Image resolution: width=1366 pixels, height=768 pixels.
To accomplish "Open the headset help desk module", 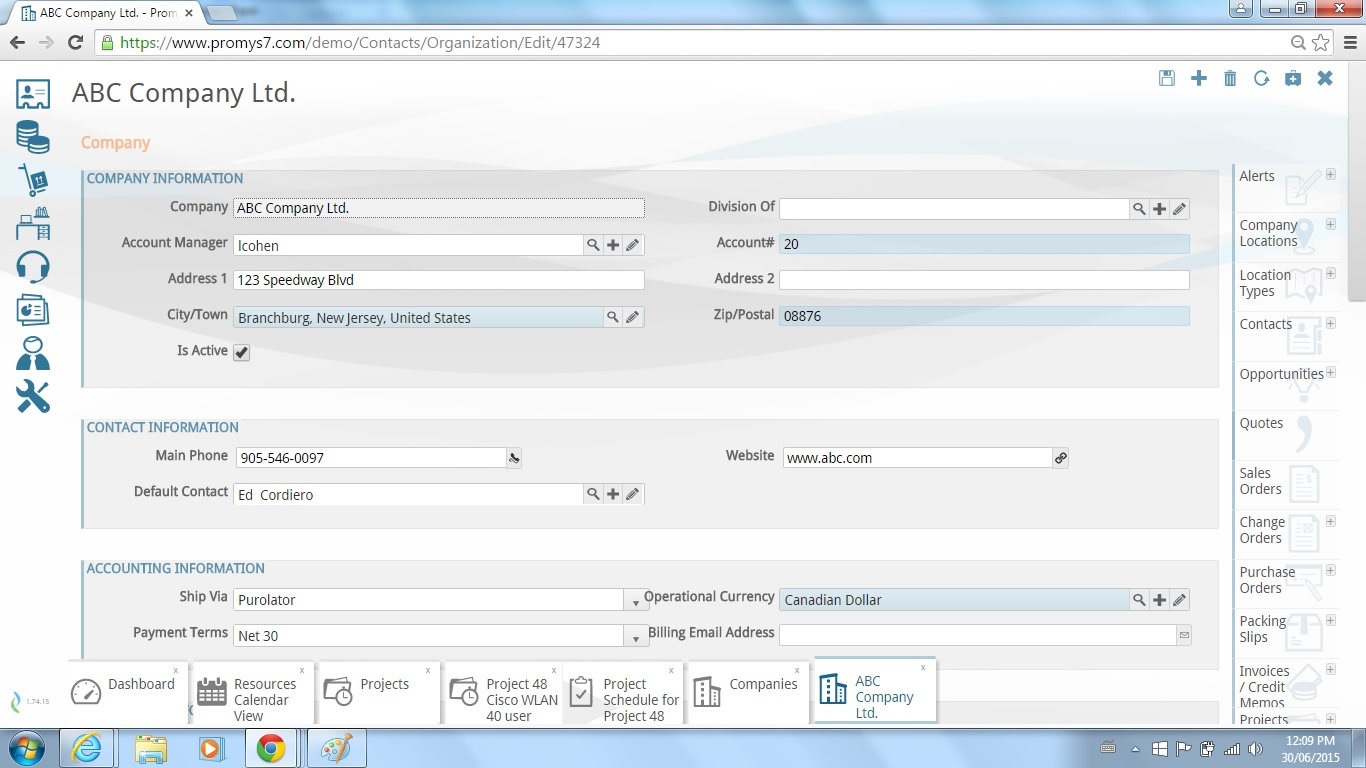I will (x=33, y=267).
